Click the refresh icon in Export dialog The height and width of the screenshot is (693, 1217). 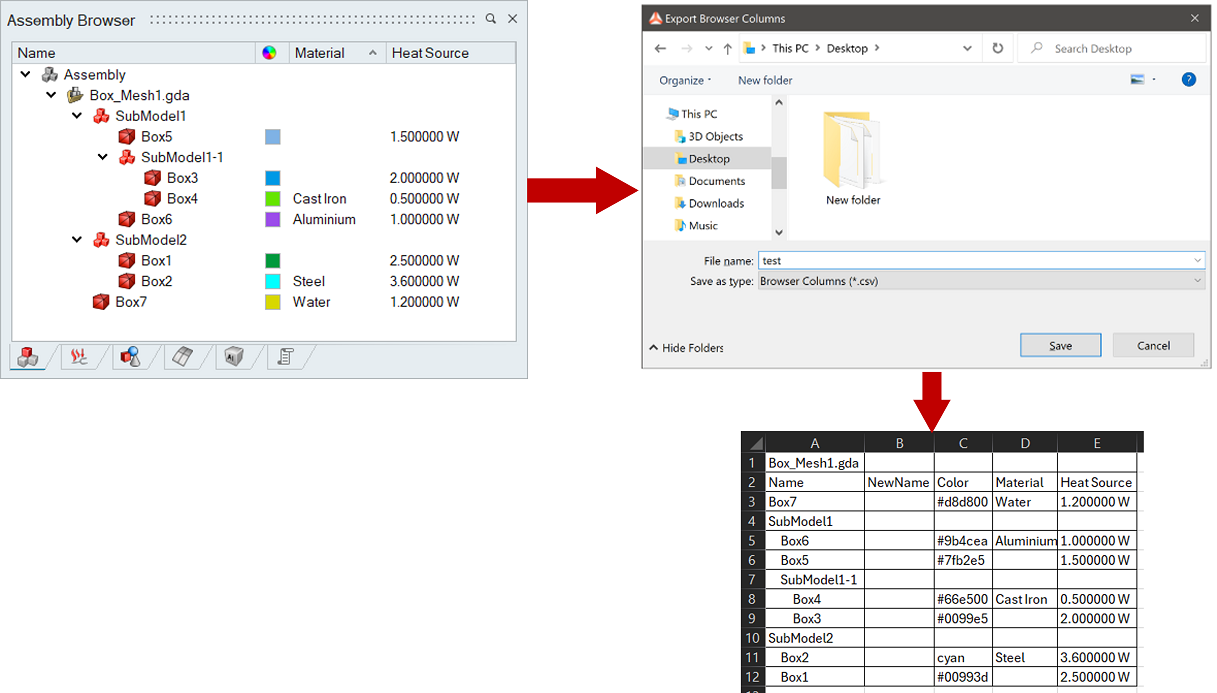pos(997,48)
